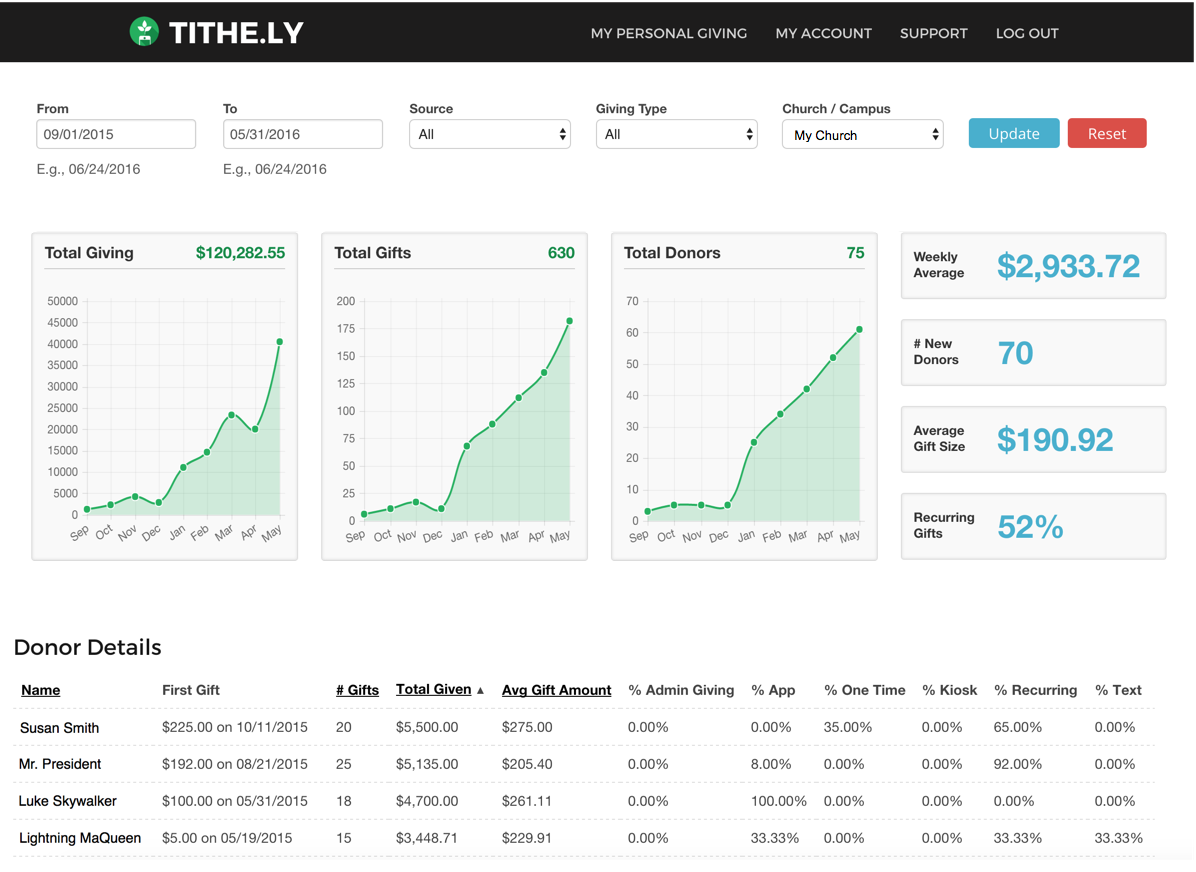The height and width of the screenshot is (872, 1196).
Task: Click Log Out in the navbar
Action: click(x=1027, y=33)
